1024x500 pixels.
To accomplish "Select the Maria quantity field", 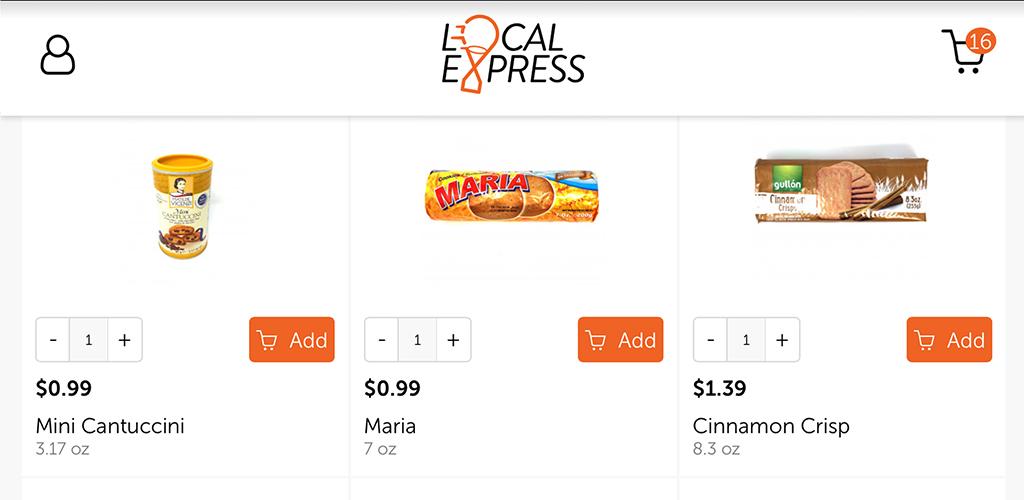I will (x=417, y=339).
